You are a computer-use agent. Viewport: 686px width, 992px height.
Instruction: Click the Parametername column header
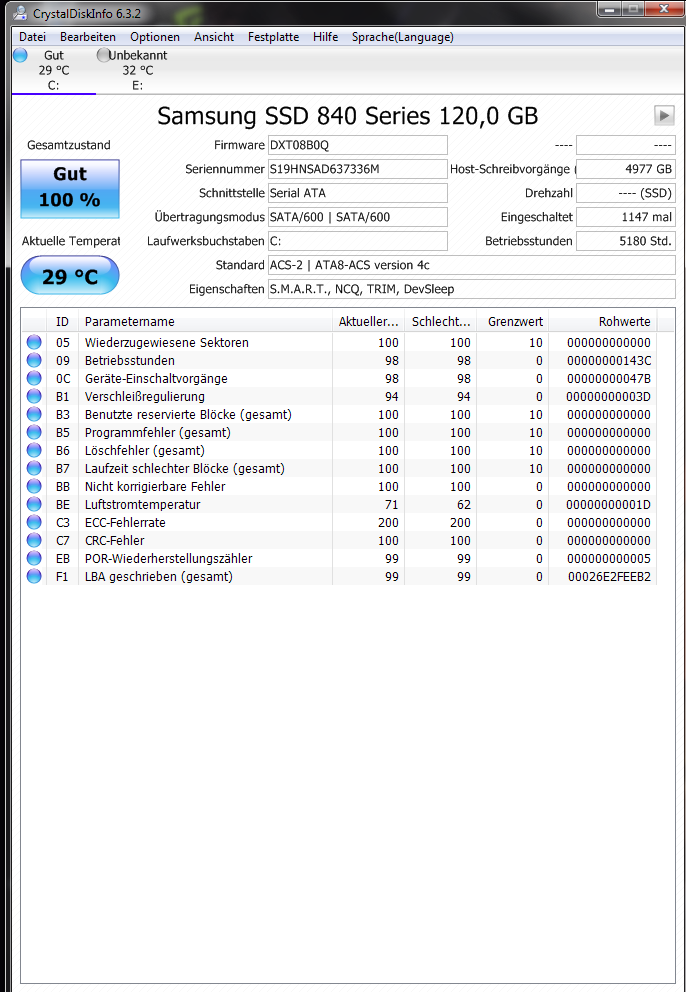(x=205, y=321)
